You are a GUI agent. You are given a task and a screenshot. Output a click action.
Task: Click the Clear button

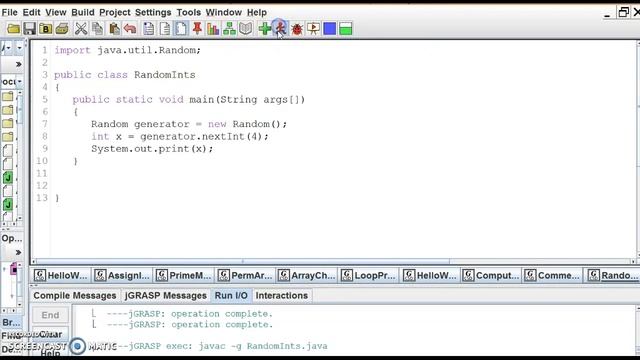(x=50, y=334)
